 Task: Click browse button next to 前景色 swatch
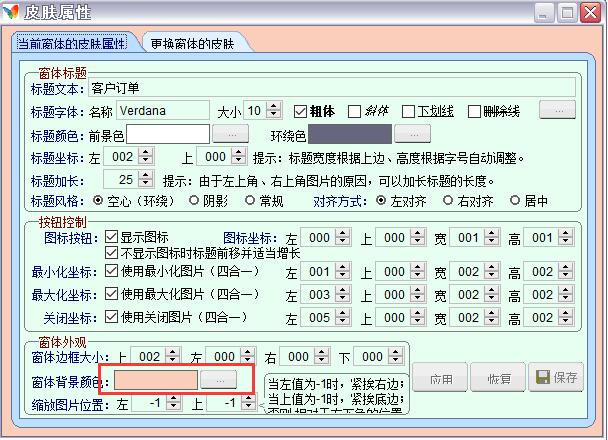pyautogui.click(x=231, y=132)
